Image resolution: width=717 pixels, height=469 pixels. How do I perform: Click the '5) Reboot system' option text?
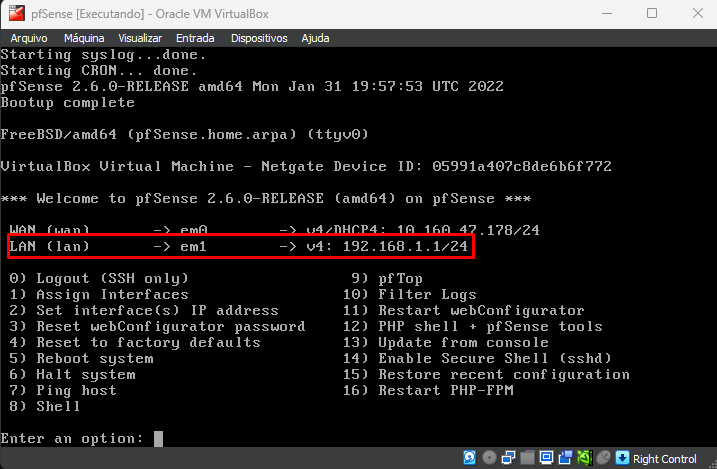(81, 358)
